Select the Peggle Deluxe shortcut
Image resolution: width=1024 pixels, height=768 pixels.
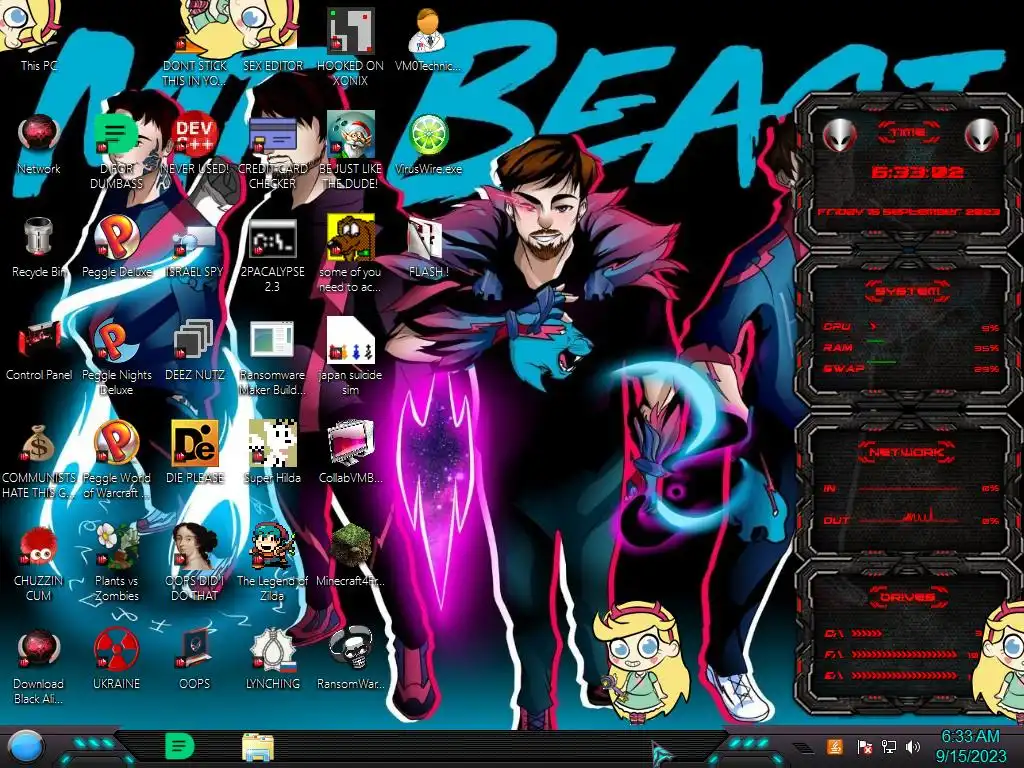click(116, 247)
